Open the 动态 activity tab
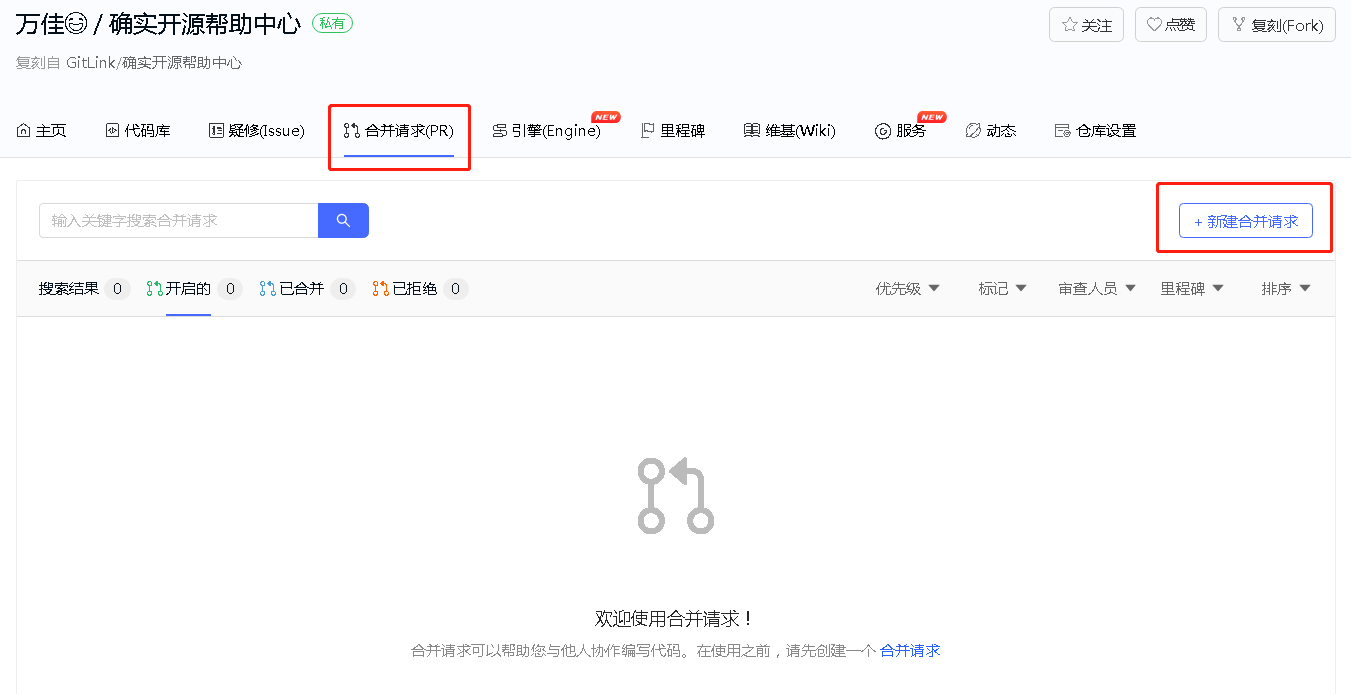Image resolution: width=1351 pixels, height=694 pixels. [991, 131]
